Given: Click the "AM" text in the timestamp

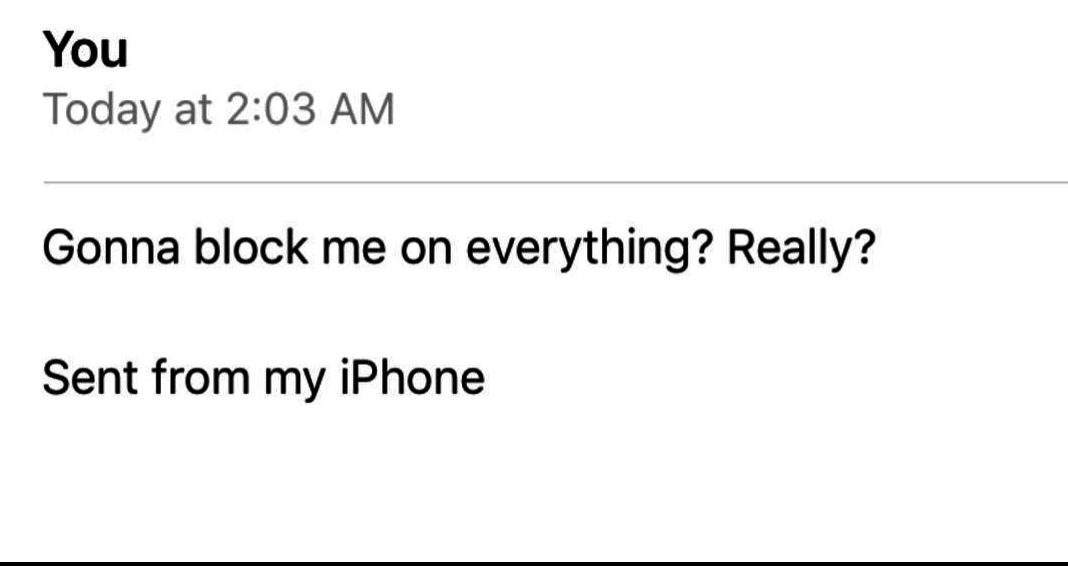Looking at the screenshot, I should (362, 109).
